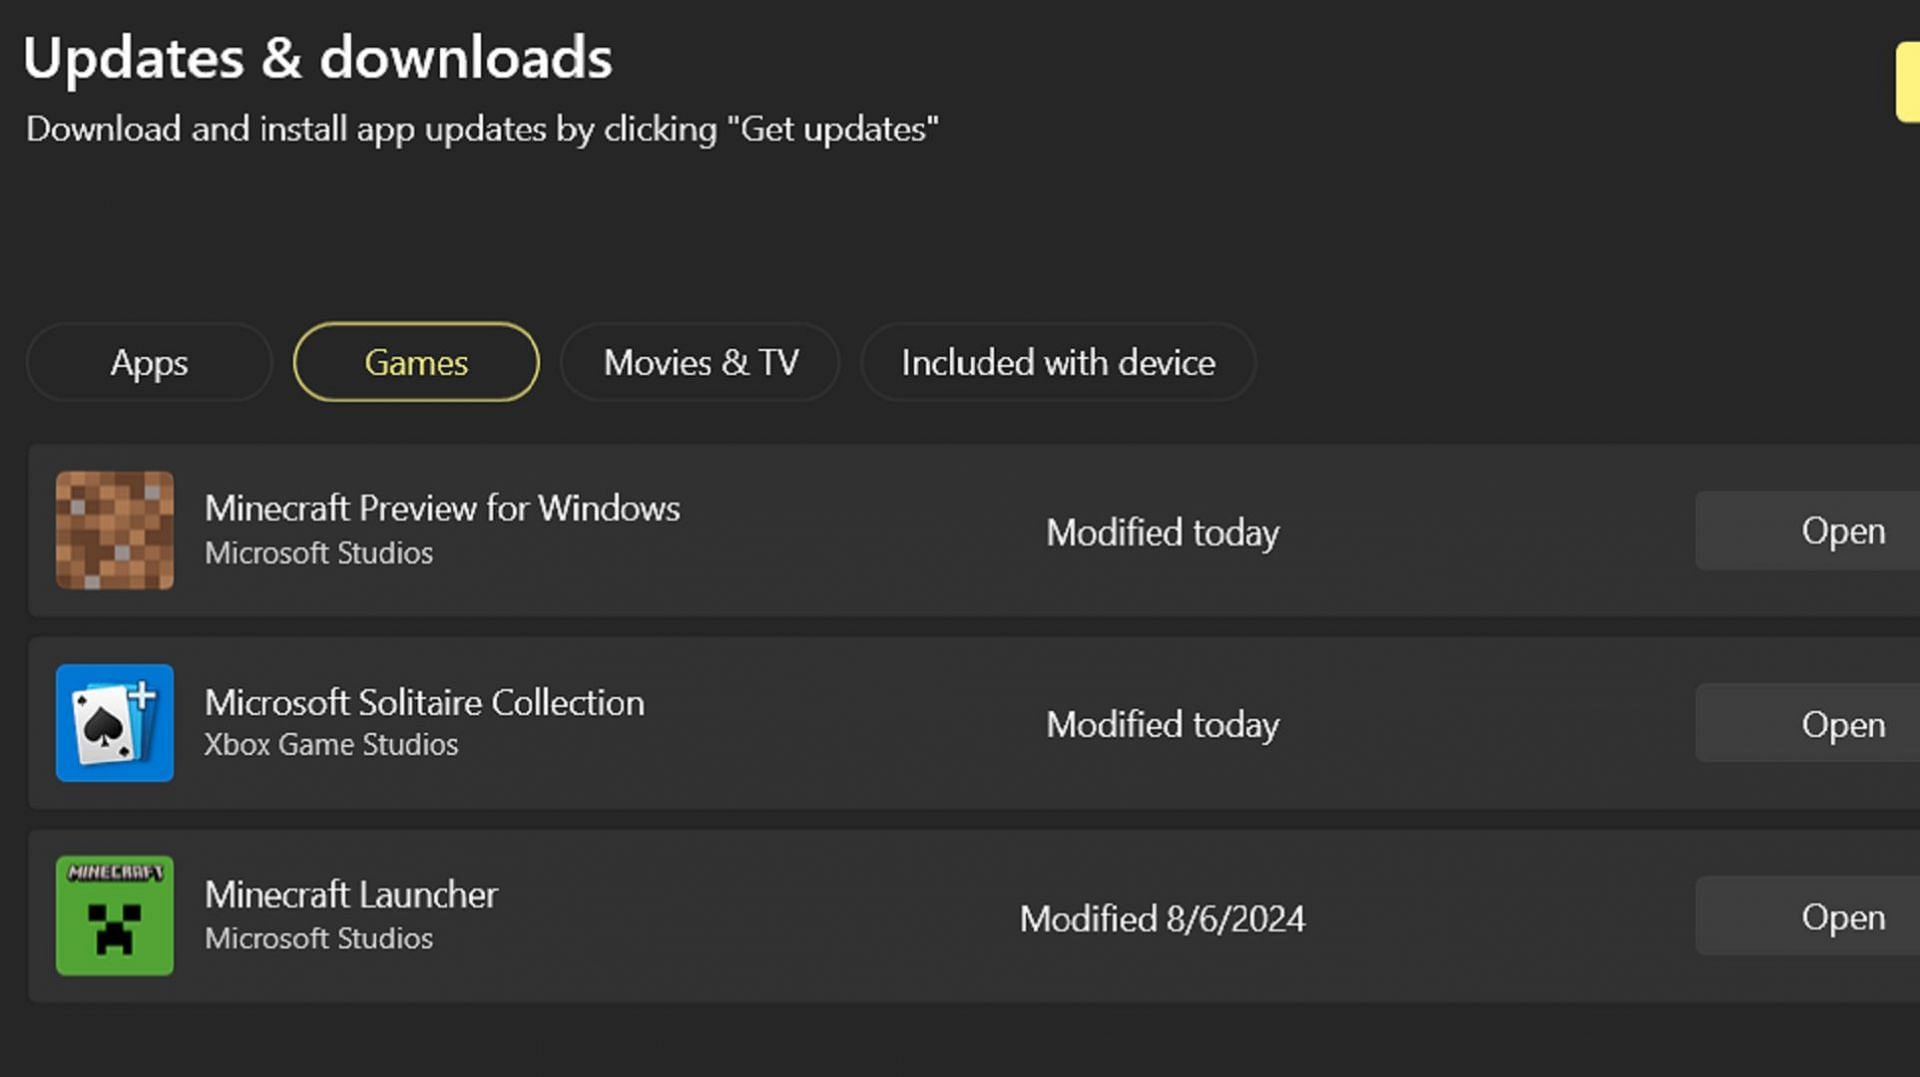Click the Minecraft Preview for Windows title

pyautogui.click(x=442, y=508)
